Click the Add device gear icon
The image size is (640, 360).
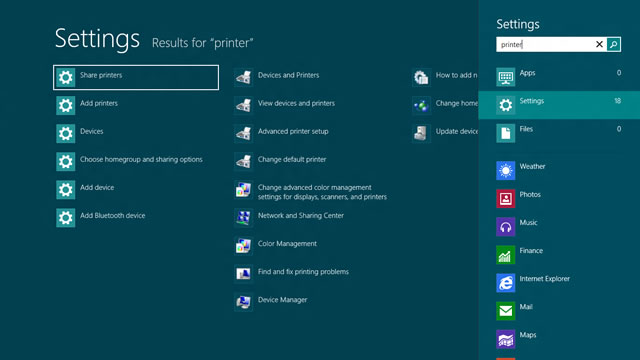click(65, 190)
